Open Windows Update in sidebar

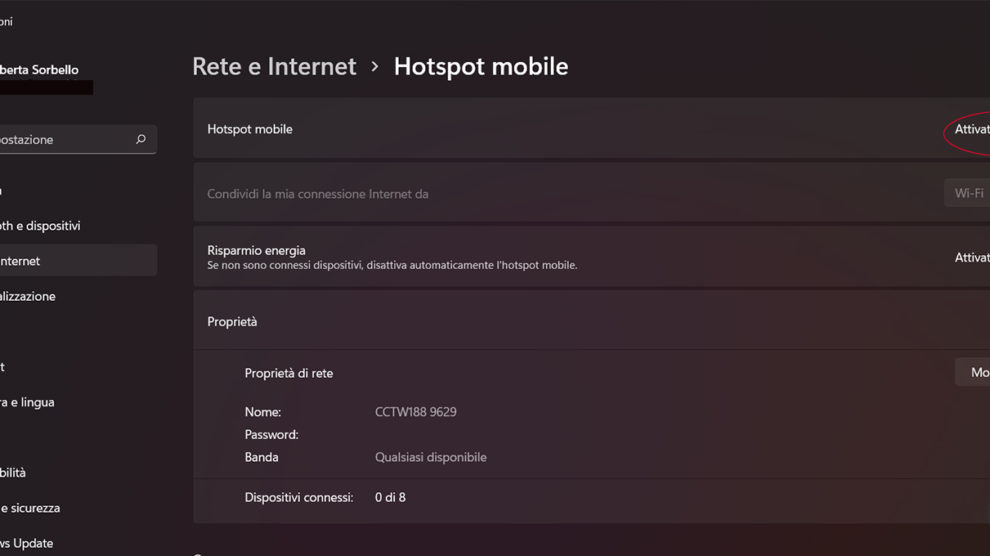[x=28, y=543]
